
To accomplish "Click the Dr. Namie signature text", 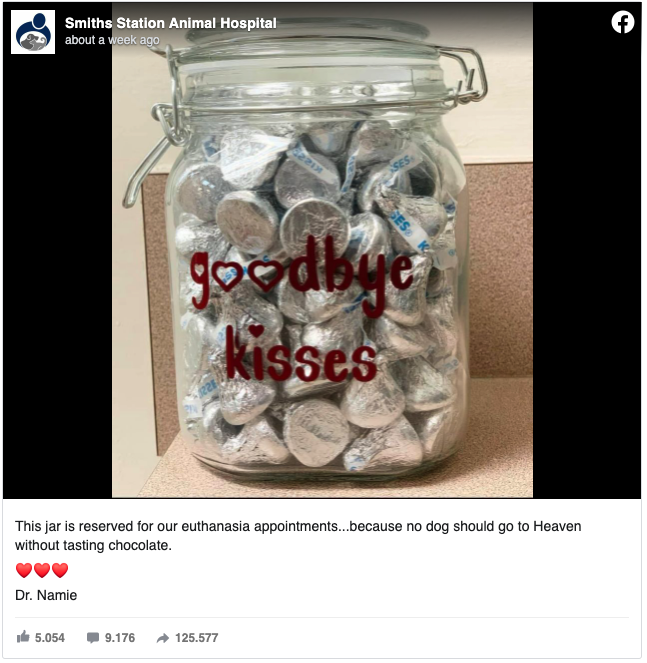I will [46, 595].
